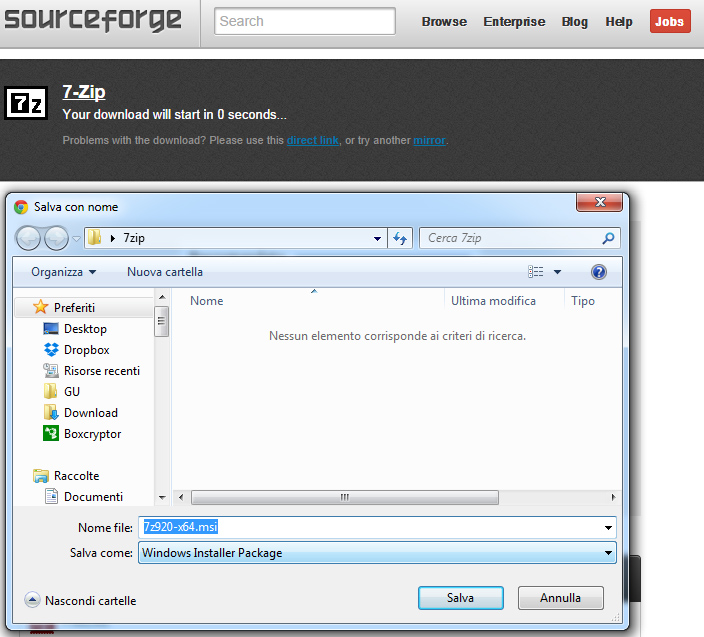The image size is (704, 637).
Task: Click the sourceforge logo
Action: (93, 20)
